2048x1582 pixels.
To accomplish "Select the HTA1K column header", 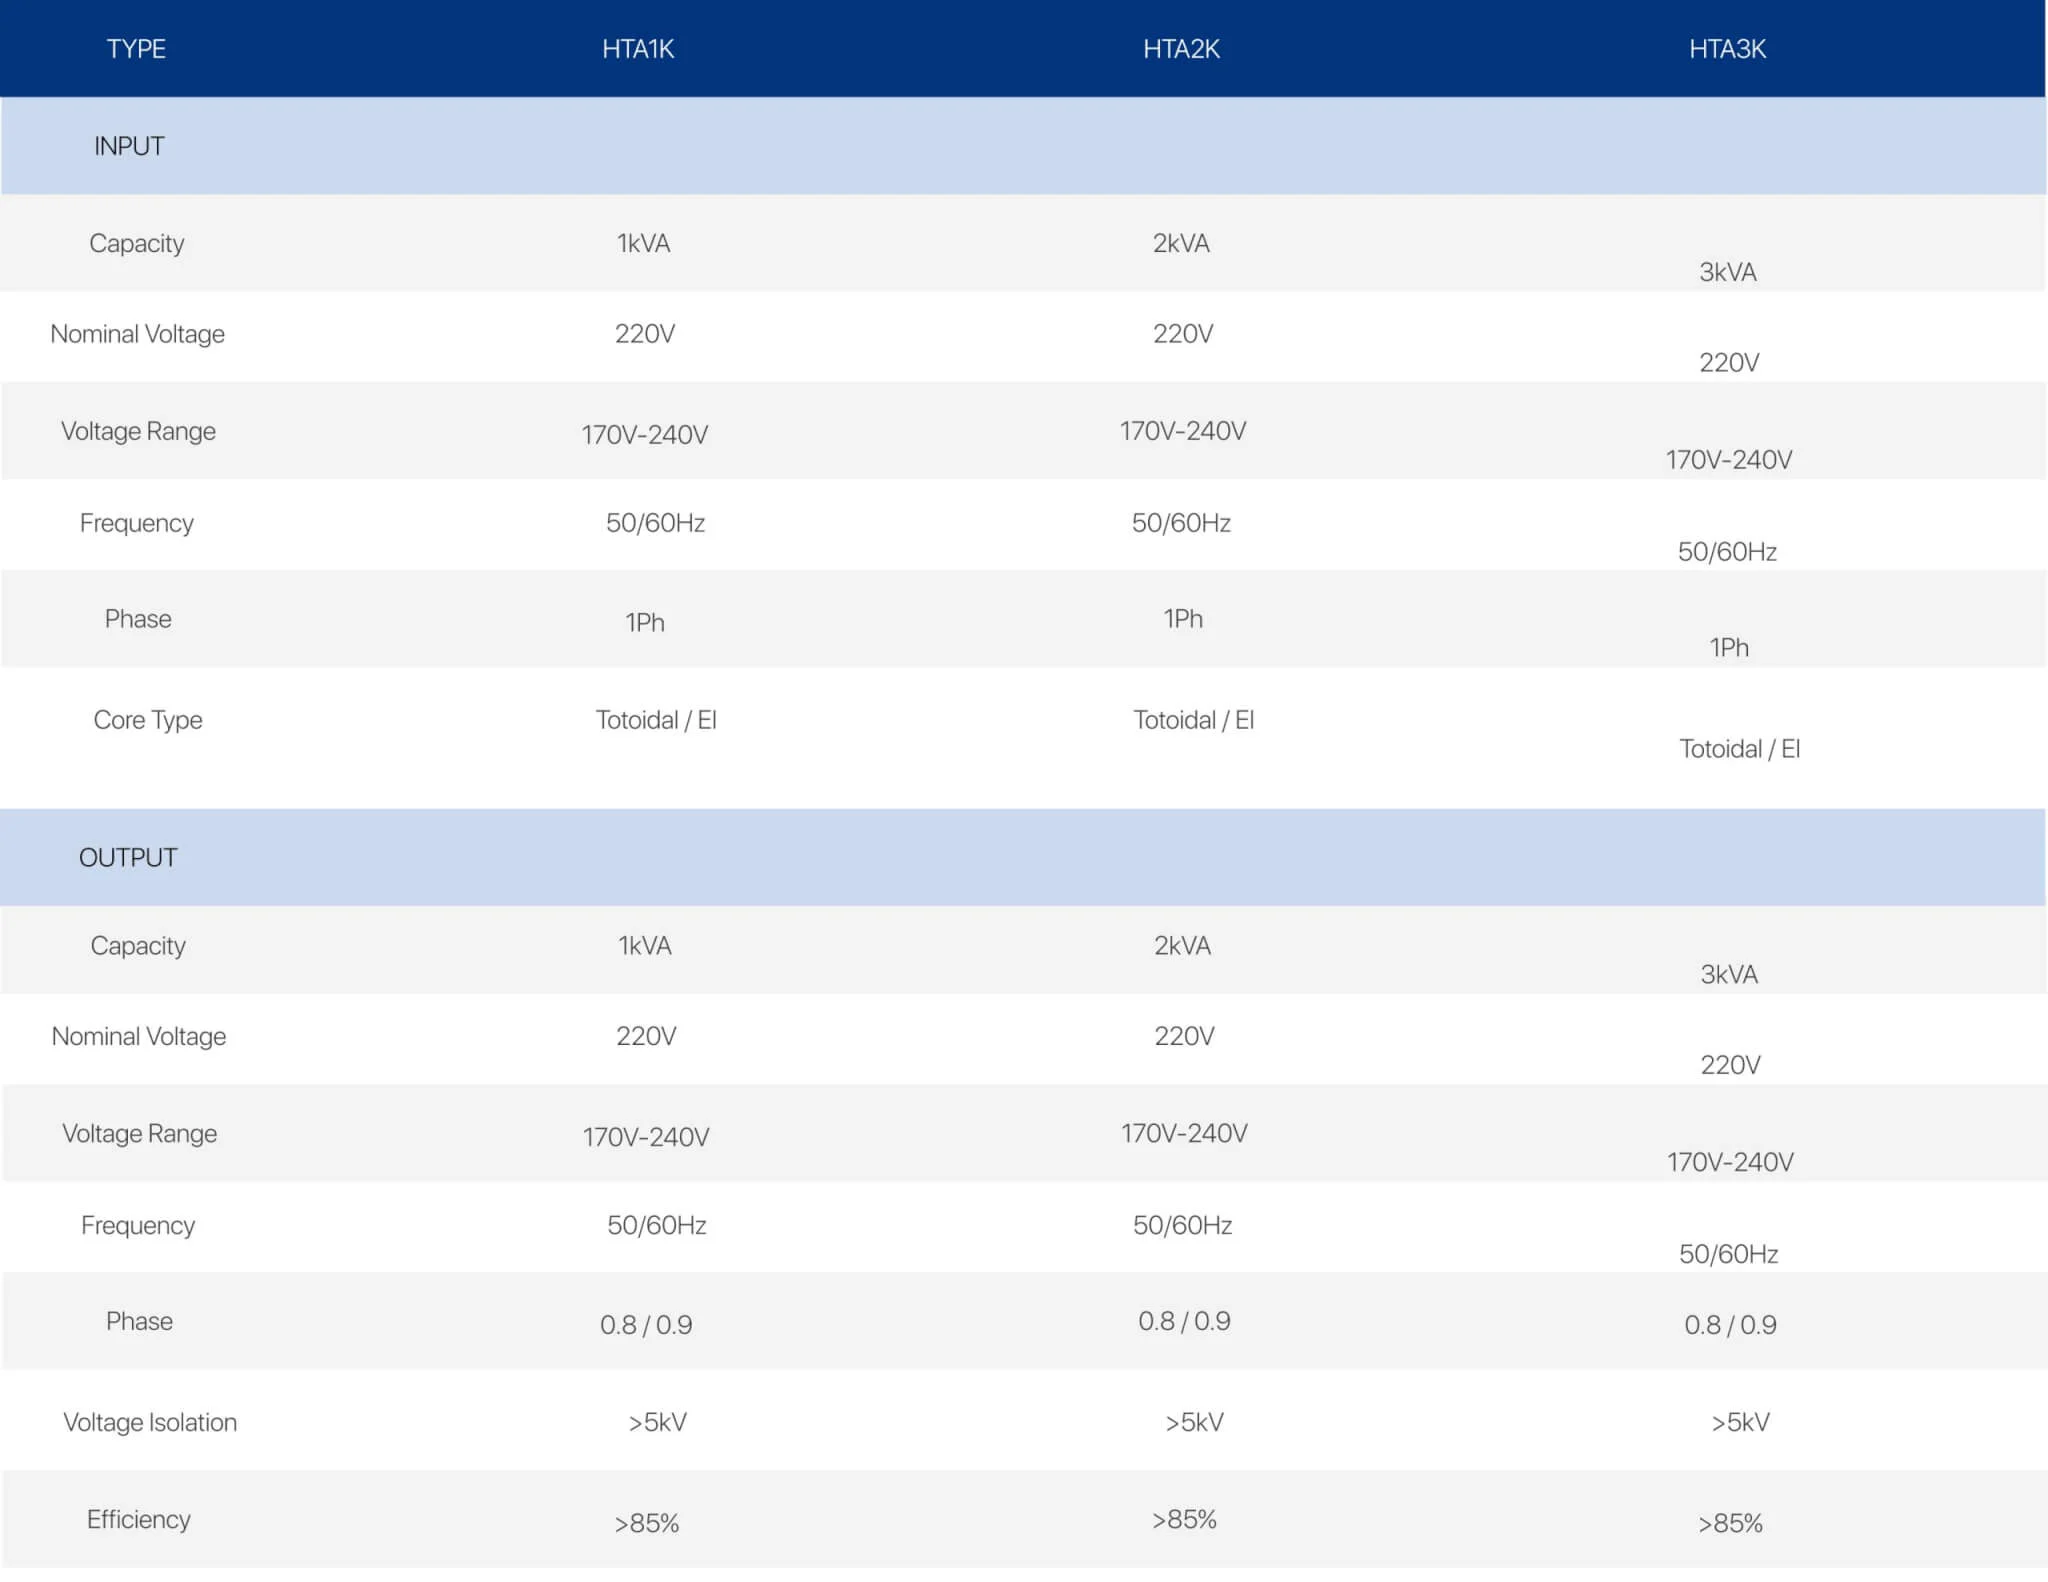I will click(x=638, y=49).
